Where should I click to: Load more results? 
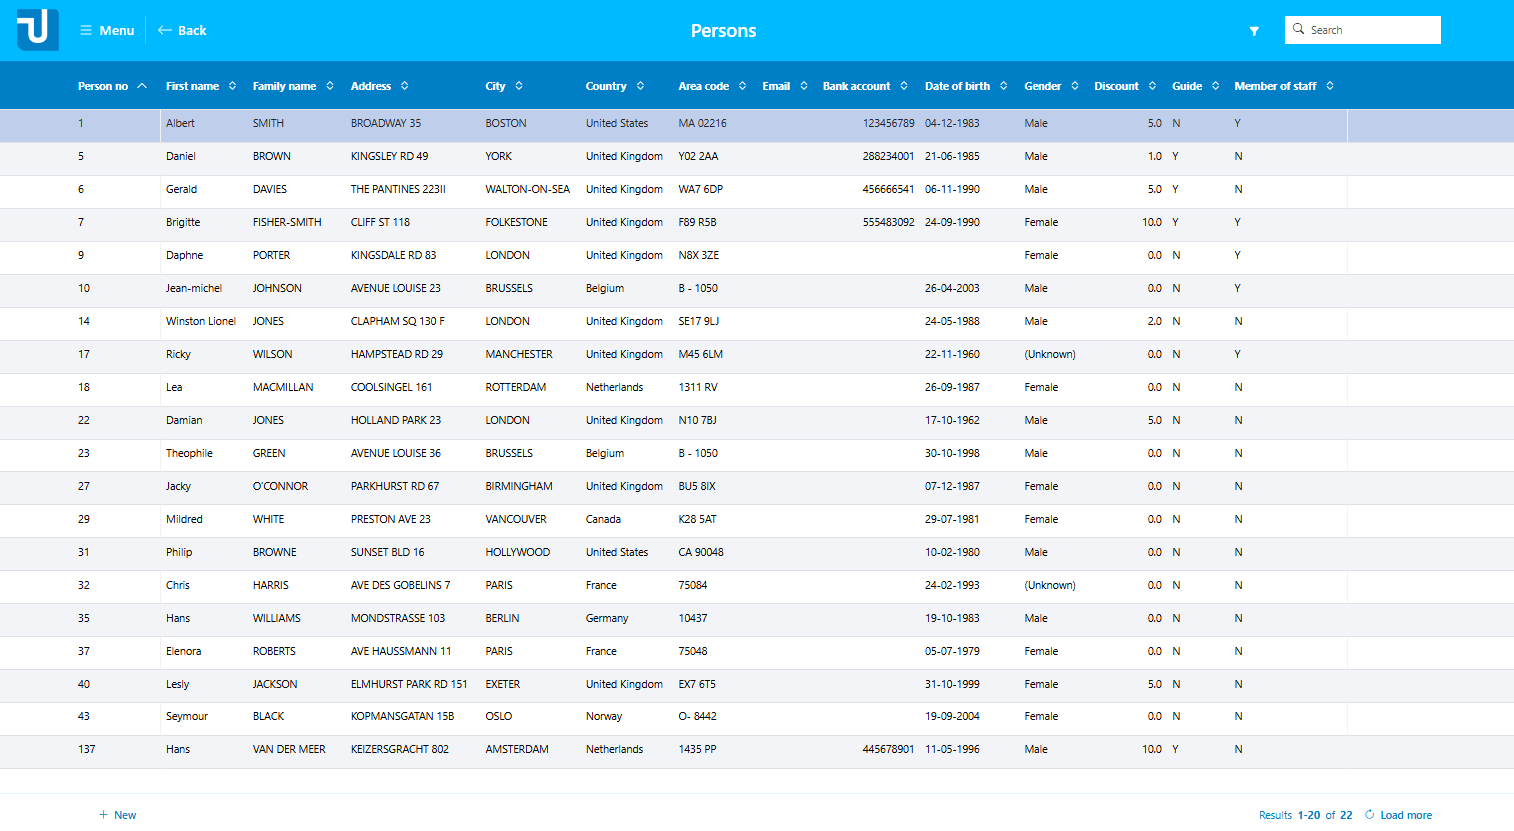(x=1398, y=815)
